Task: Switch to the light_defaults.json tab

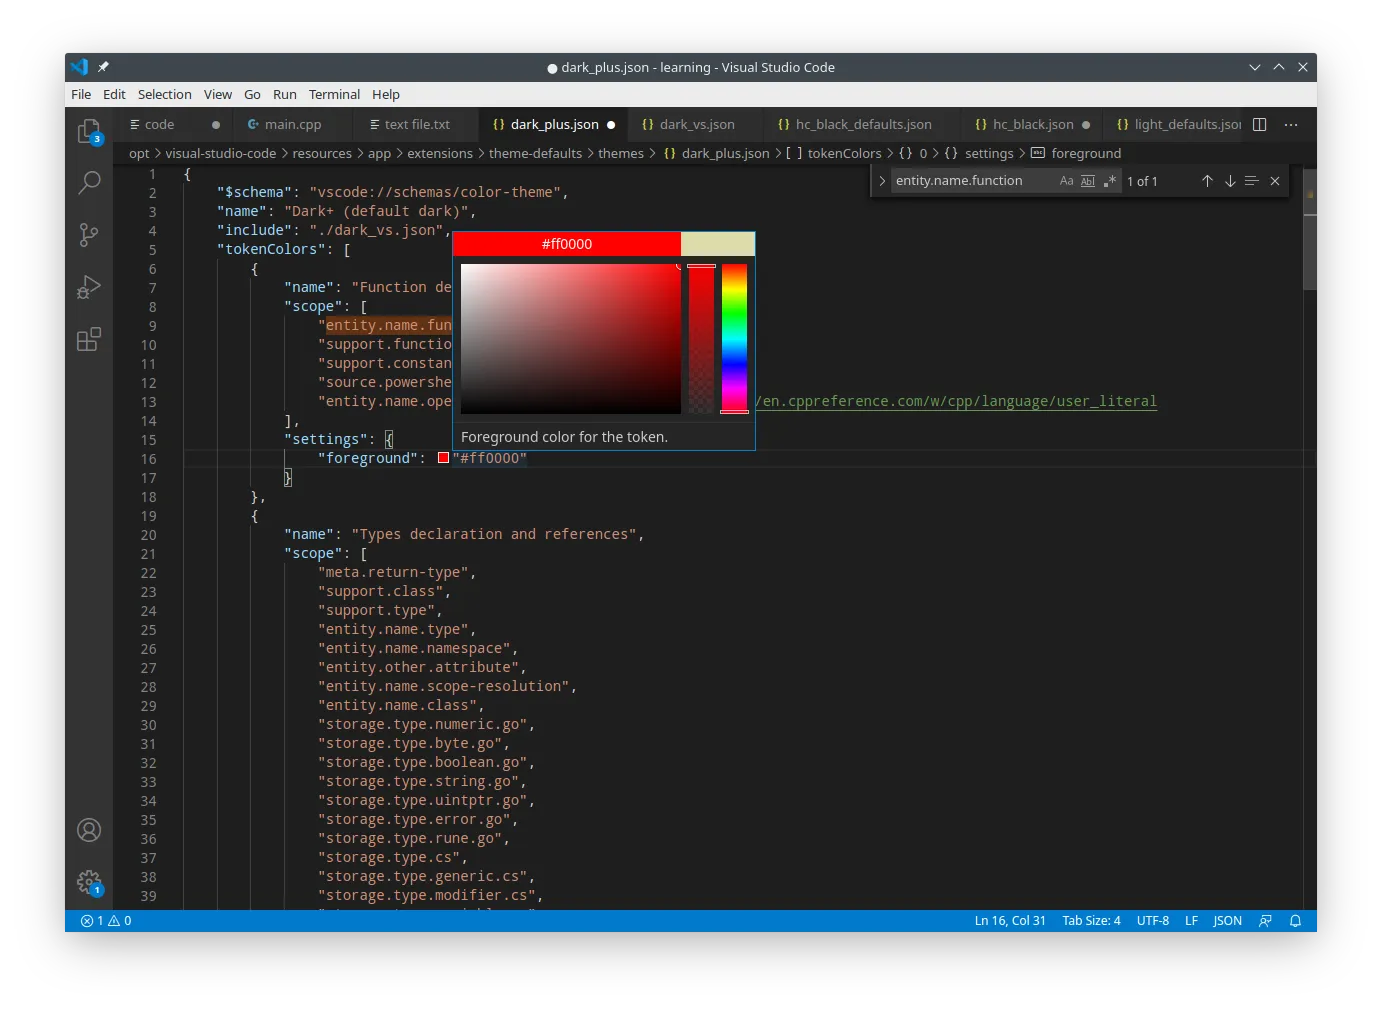Action: pos(1178,125)
